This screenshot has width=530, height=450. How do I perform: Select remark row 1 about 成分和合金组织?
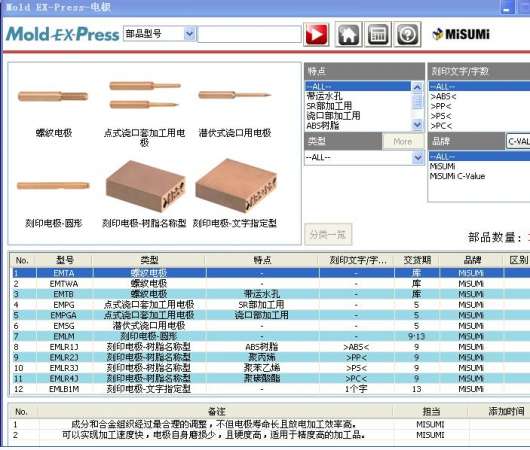tap(270, 424)
